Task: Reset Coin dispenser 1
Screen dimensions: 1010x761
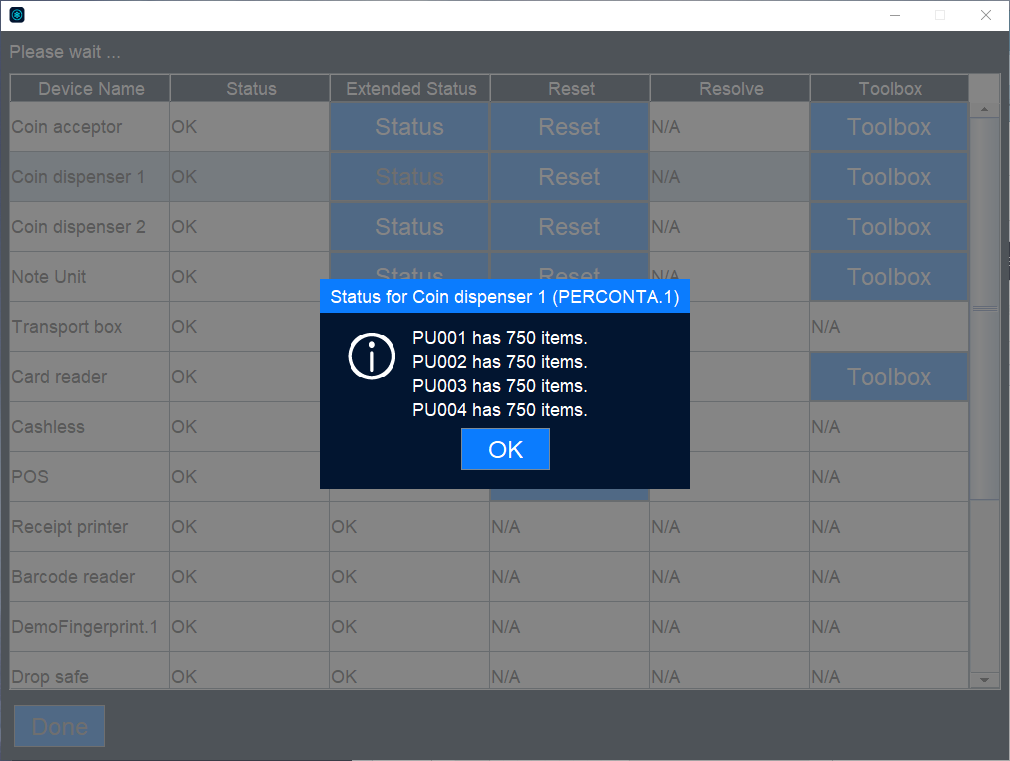Action: pos(569,176)
